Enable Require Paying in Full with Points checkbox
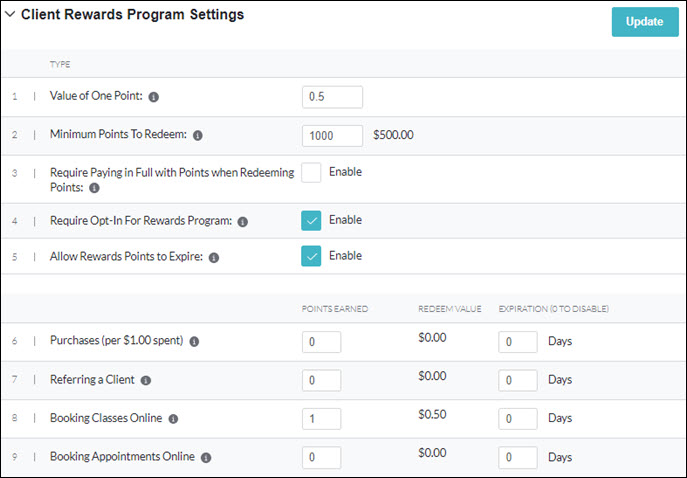The width and height of the screenshot is (687, 478). (311, 172)
